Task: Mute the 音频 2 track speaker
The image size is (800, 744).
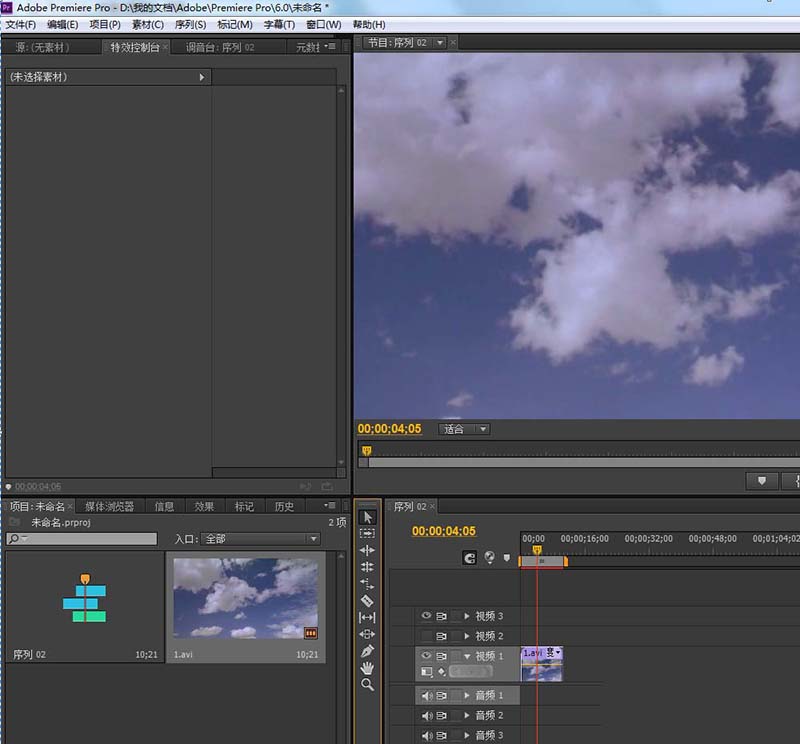Action: coord(427,716)
